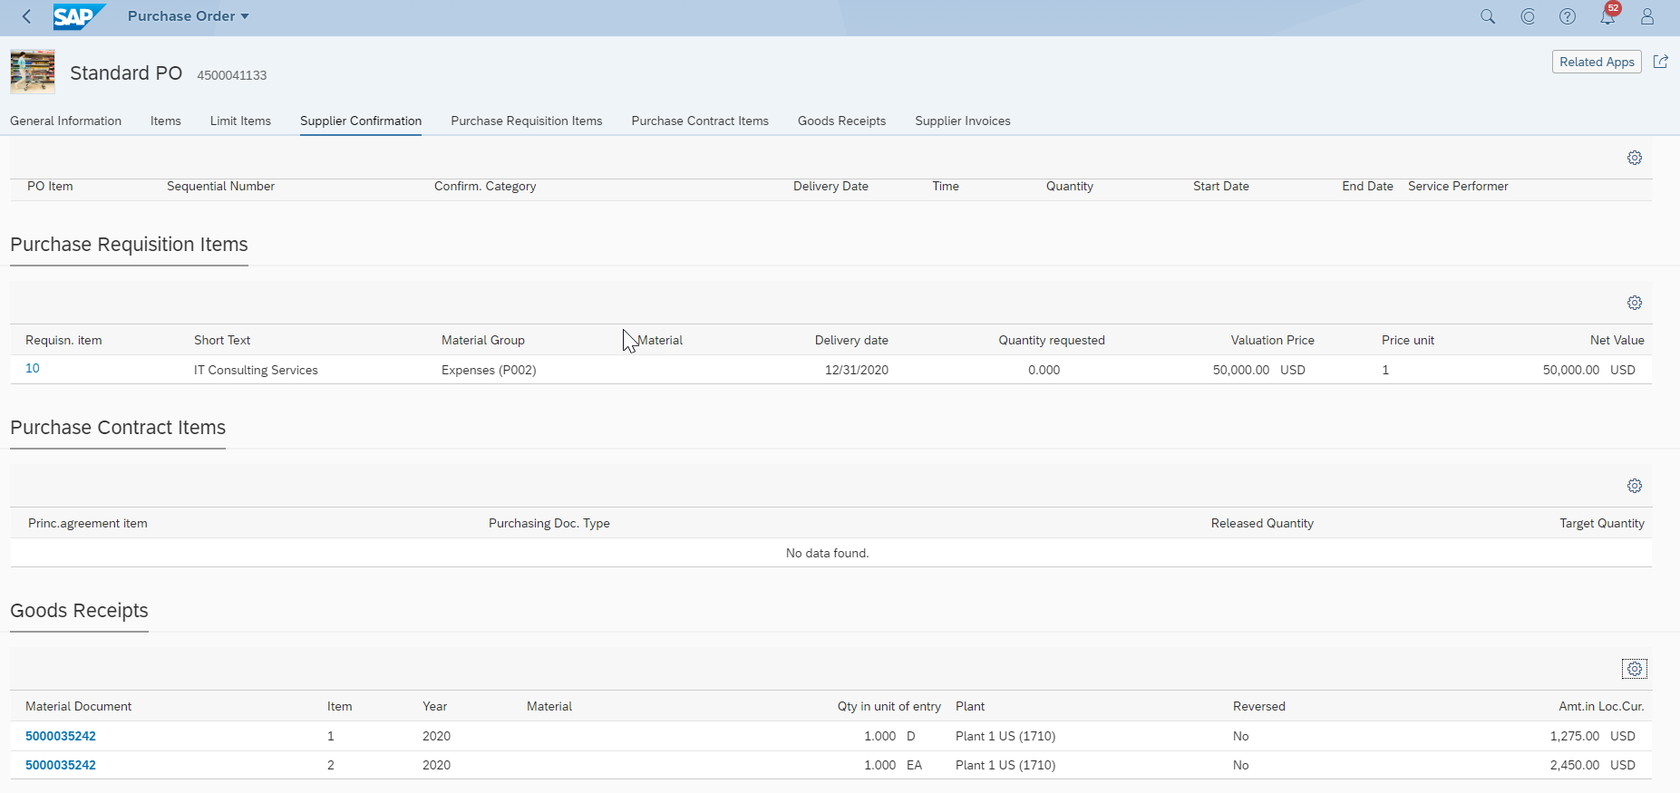Click the Related Apps button
Screen dimensions: 1680x793
(1597, 62)
